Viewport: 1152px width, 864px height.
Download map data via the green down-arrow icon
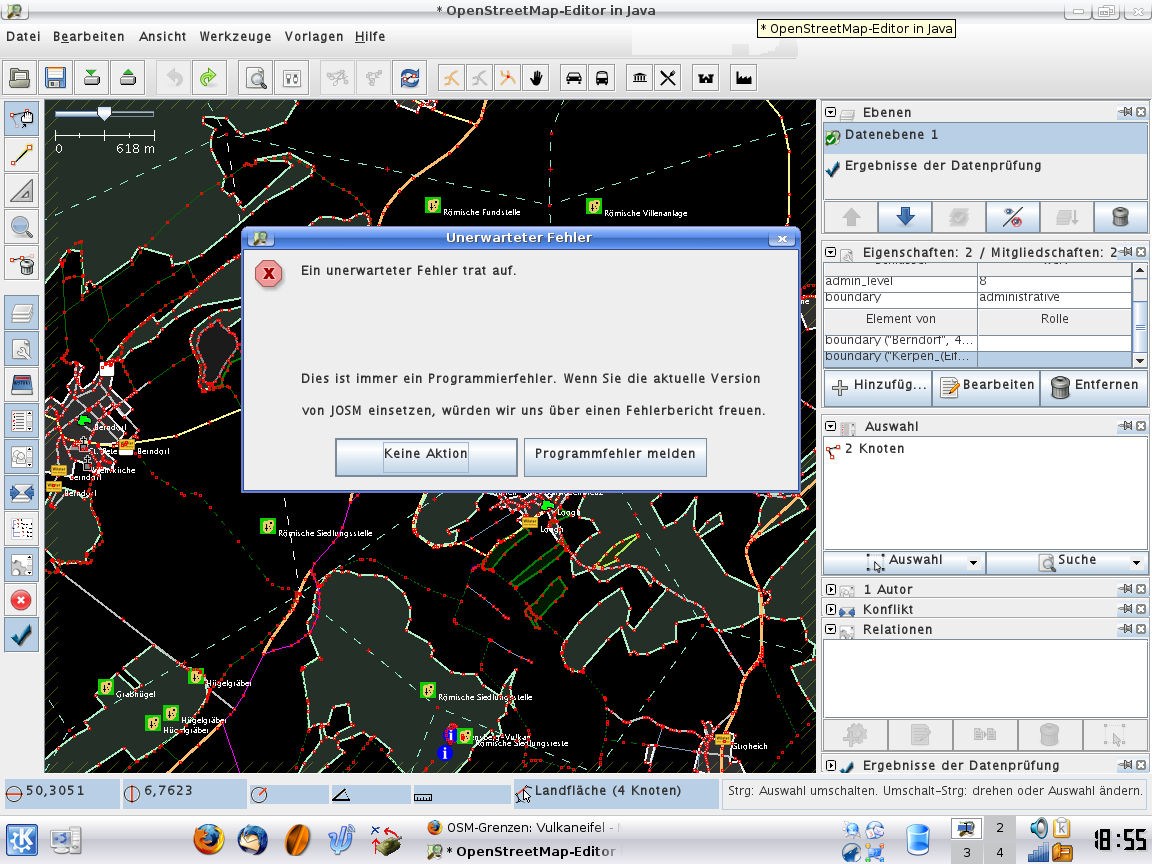(x=92, y=78)
